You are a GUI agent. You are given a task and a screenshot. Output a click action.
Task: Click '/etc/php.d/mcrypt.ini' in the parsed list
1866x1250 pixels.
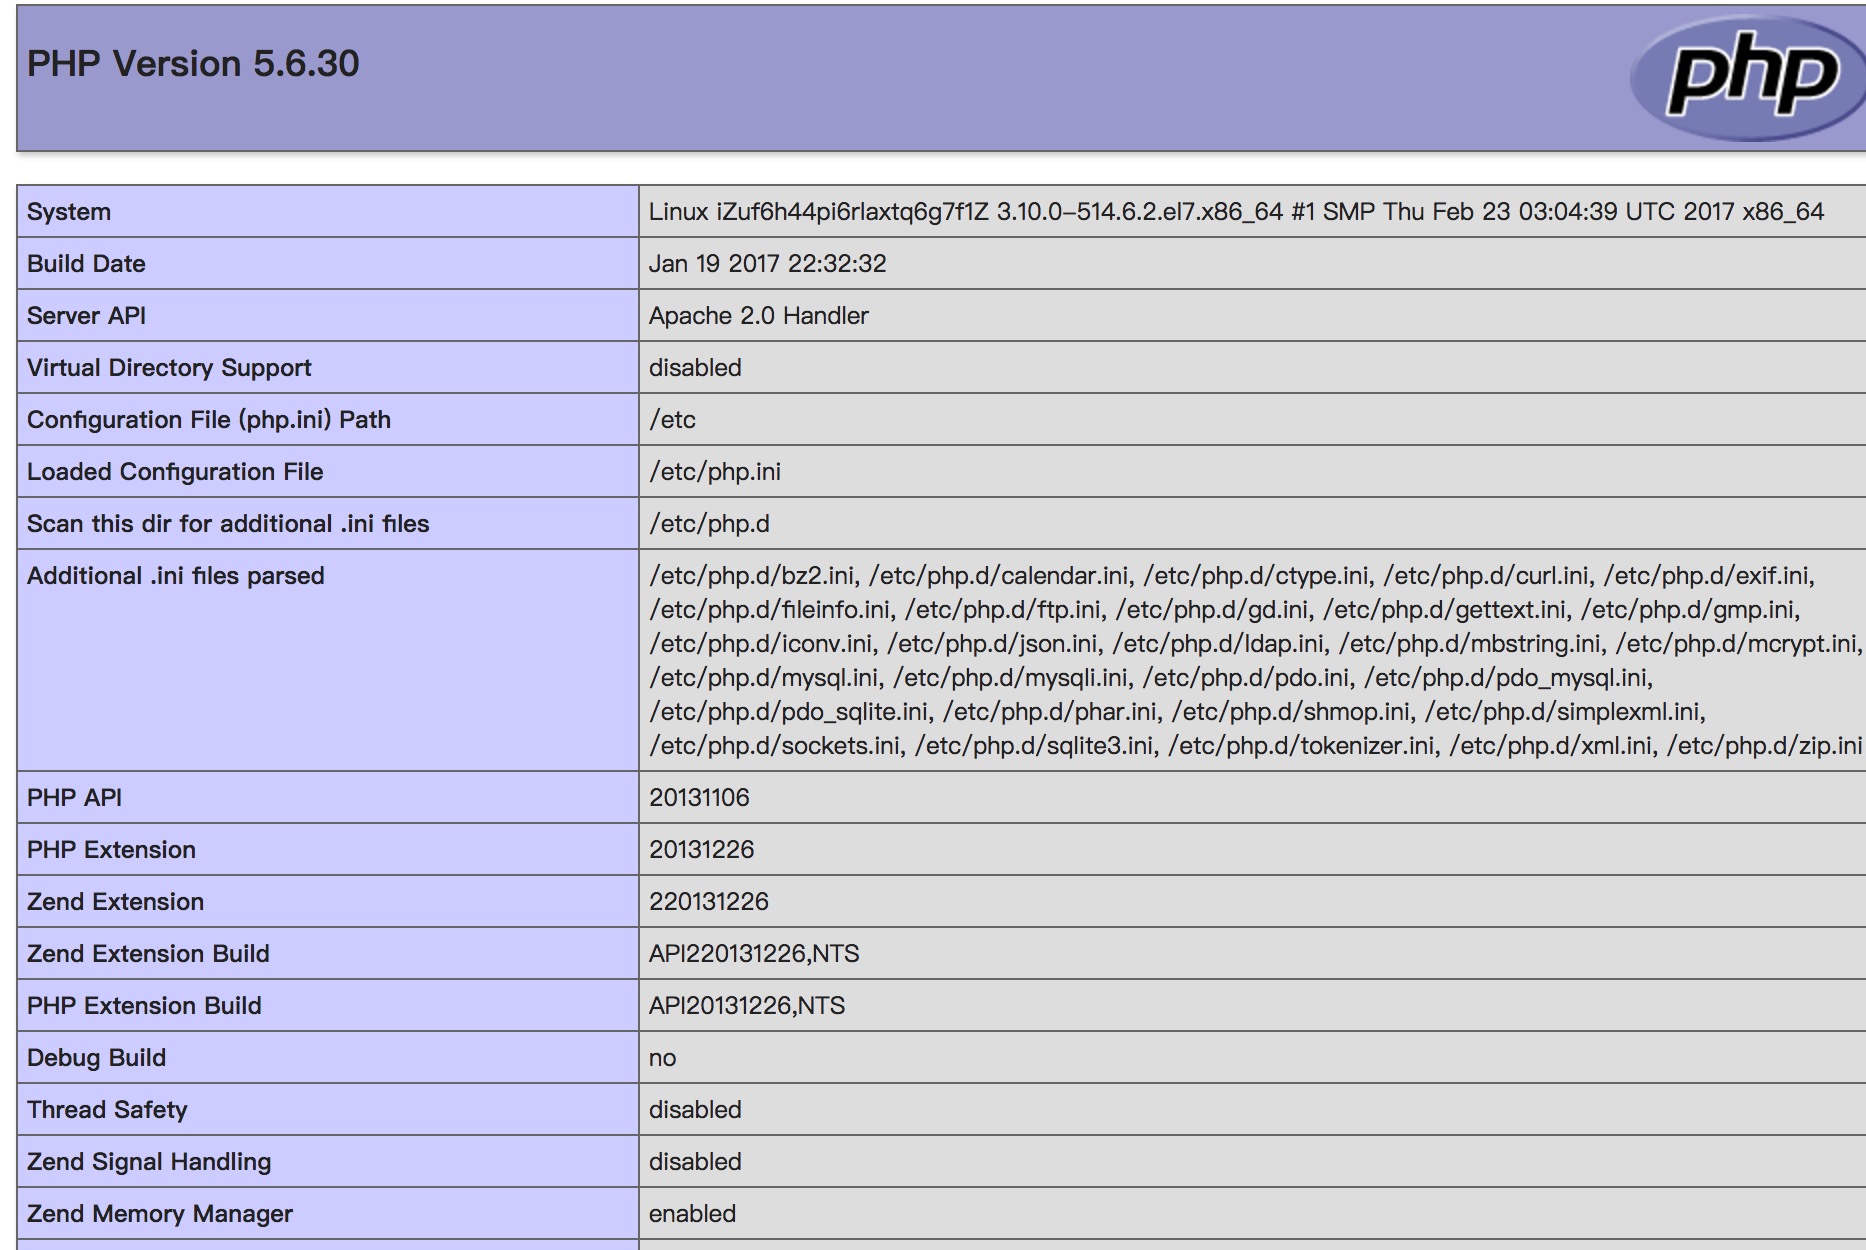click(1736, 644)
